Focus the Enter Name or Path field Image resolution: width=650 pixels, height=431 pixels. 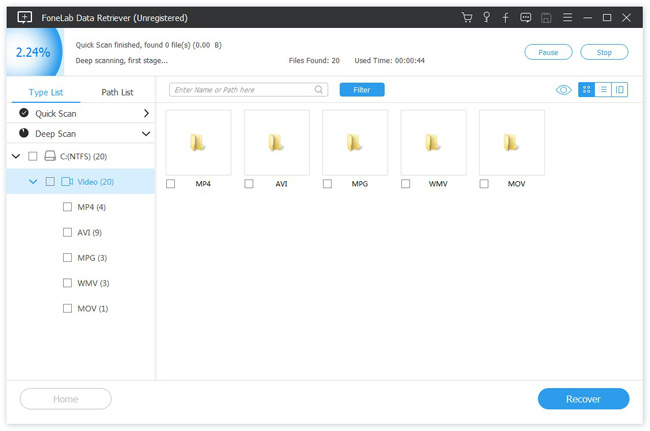tap(248, 90)
